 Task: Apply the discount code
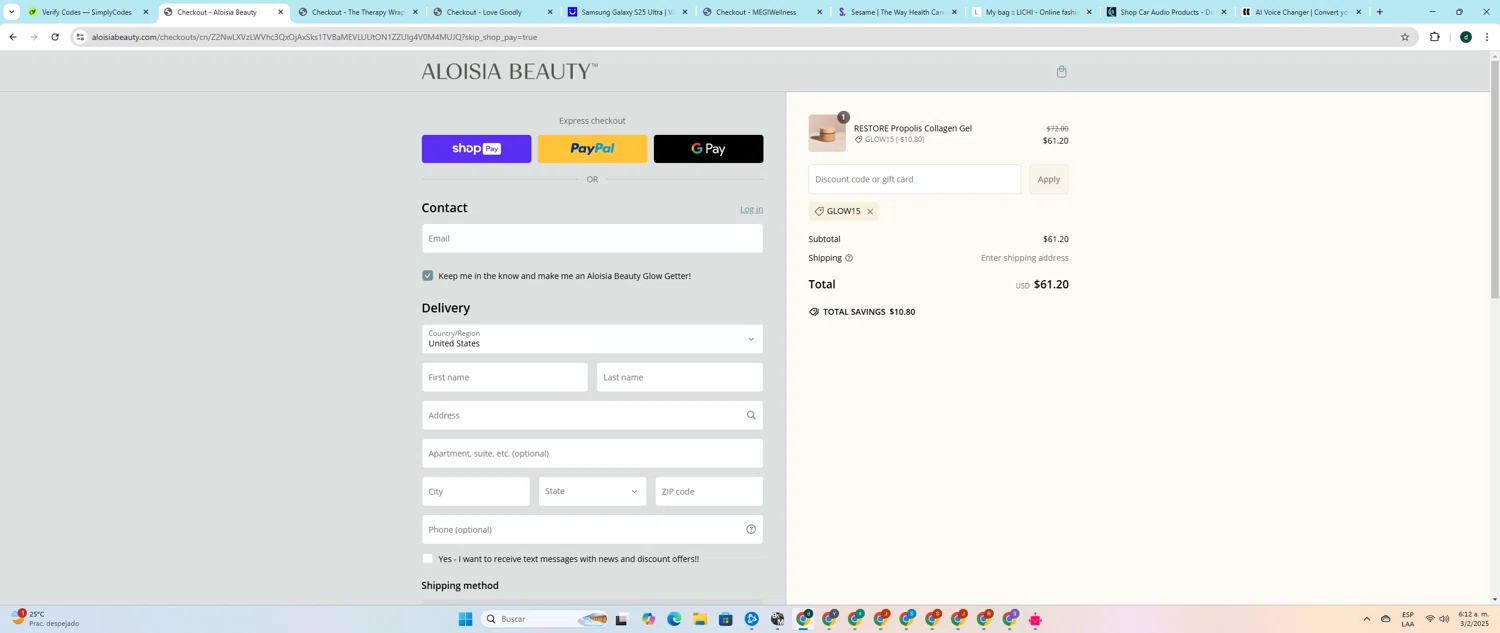[1048, 180]
